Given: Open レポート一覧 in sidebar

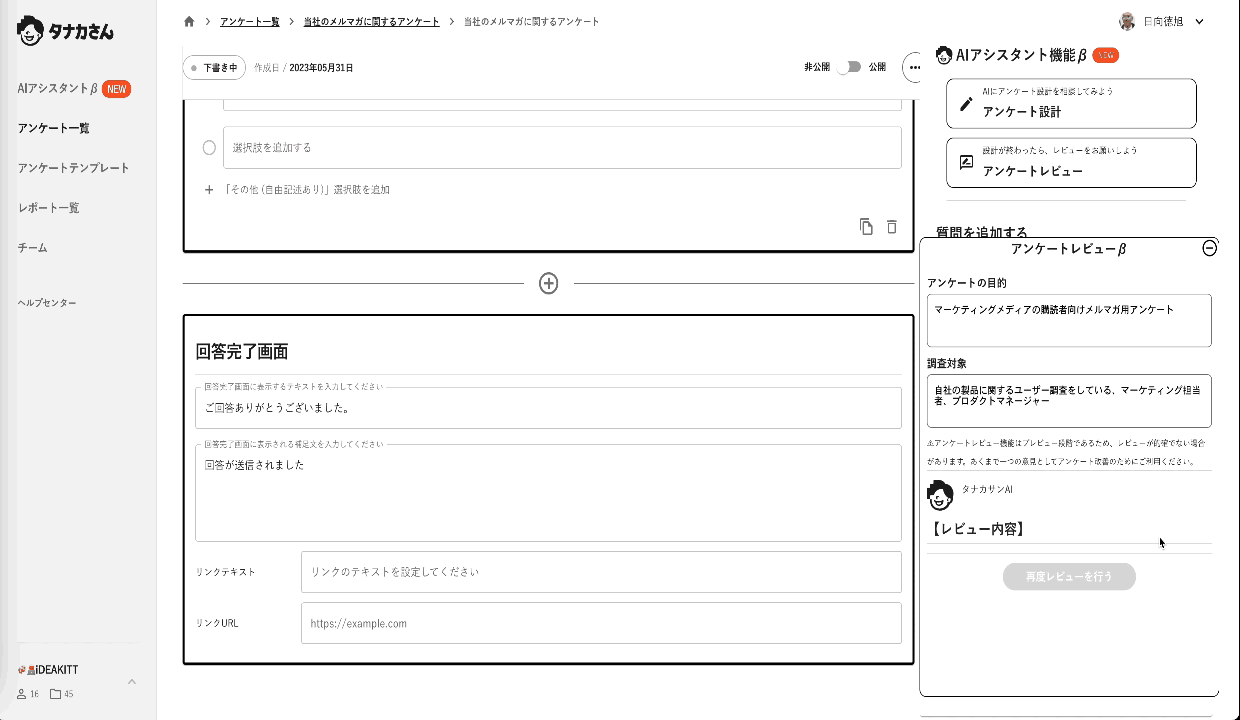Looking at the screenshot, I should click(48, 208).
